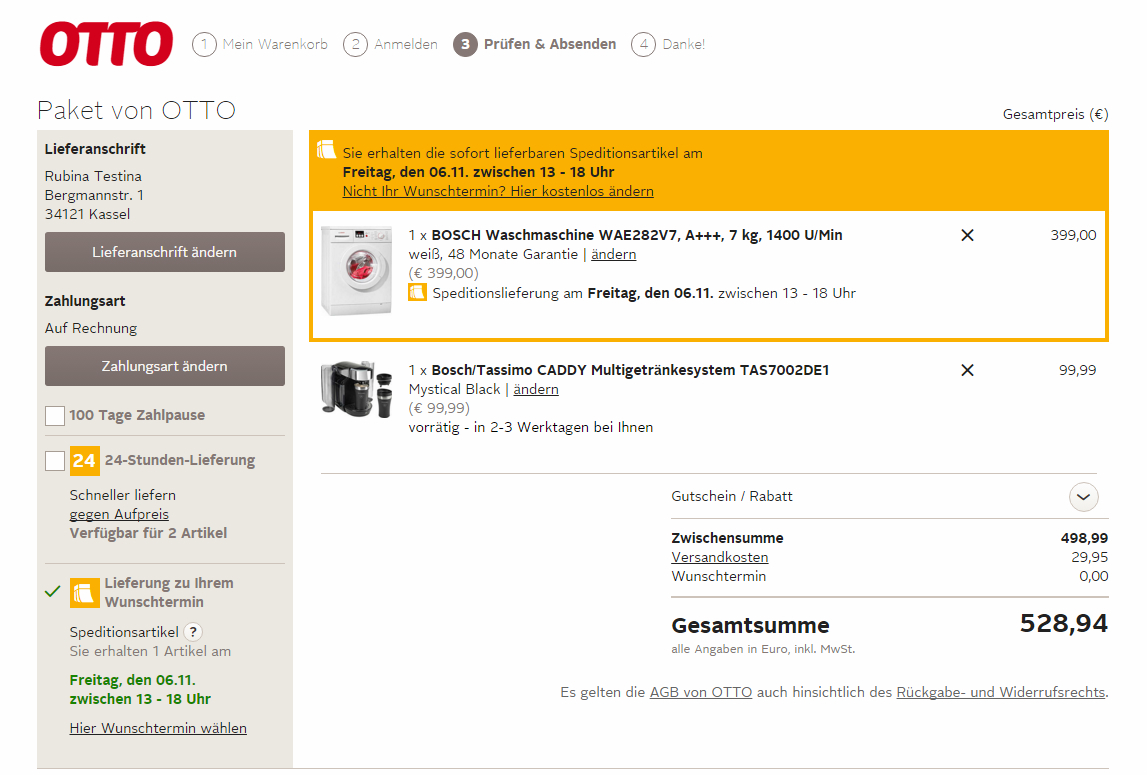
Task: Click the Lieferanschrift ändern button
Action: (x=165, y=252)
